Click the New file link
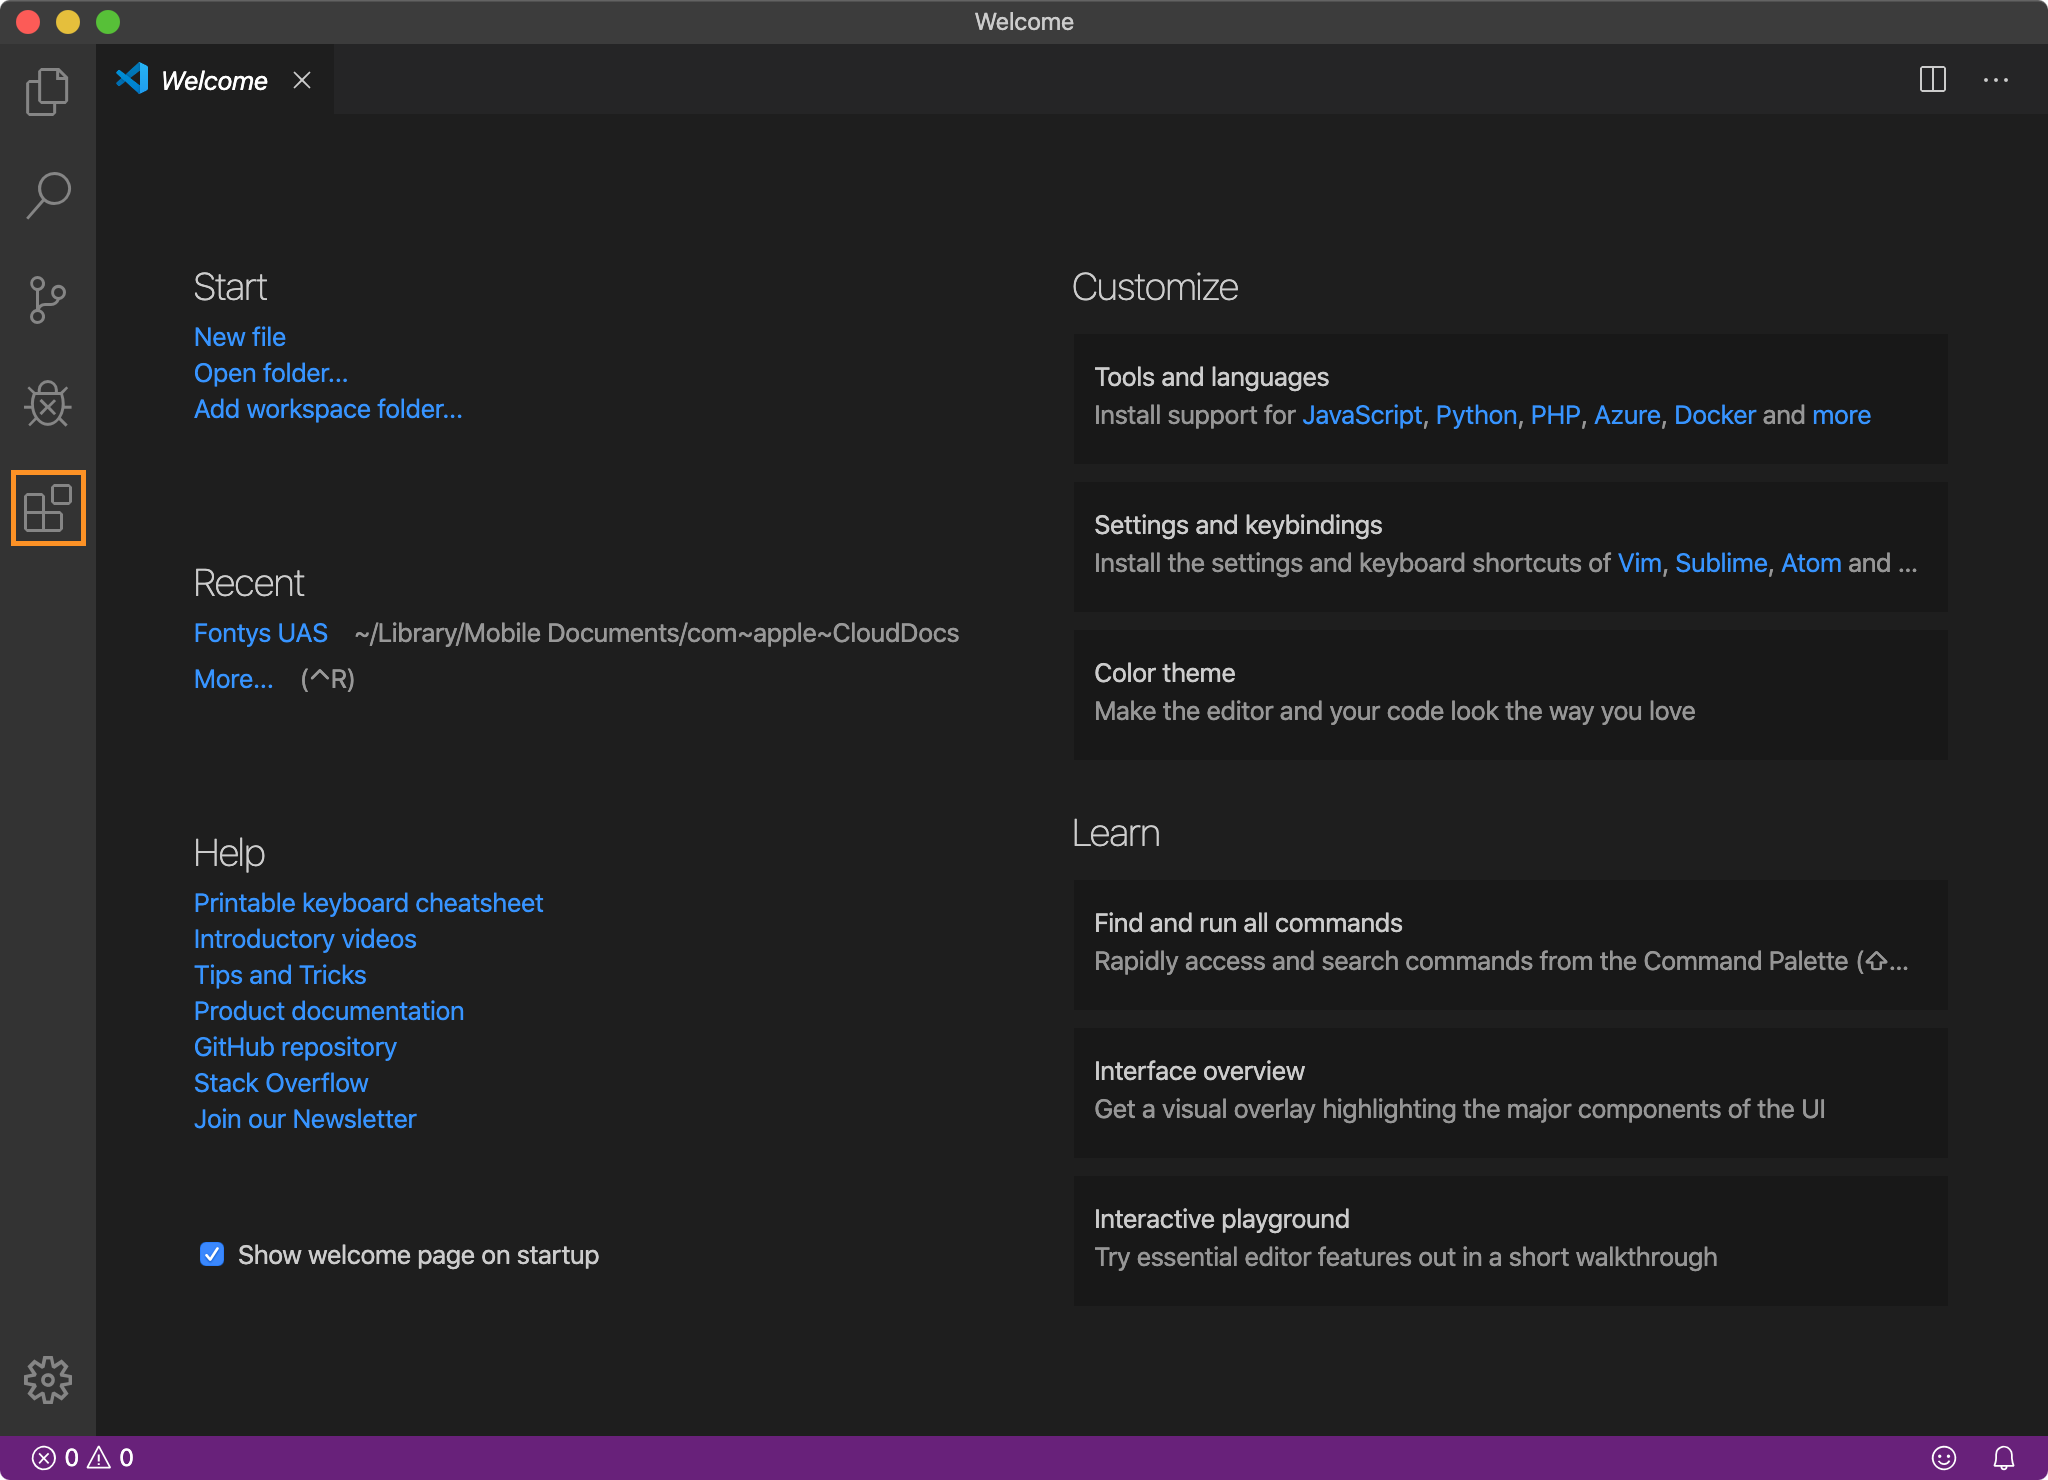 coord(239,337)
